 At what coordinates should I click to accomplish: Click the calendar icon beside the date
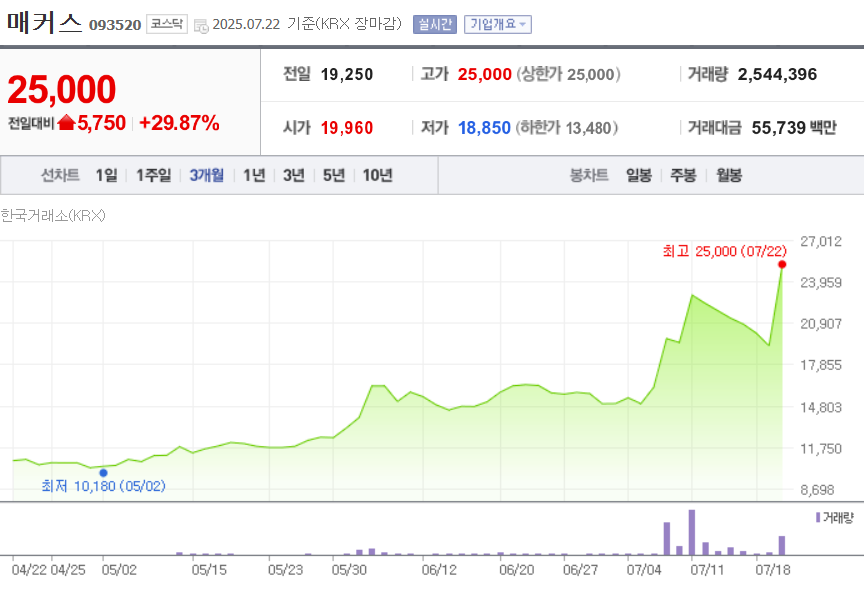pyautogui.click(x=201, y=25)
